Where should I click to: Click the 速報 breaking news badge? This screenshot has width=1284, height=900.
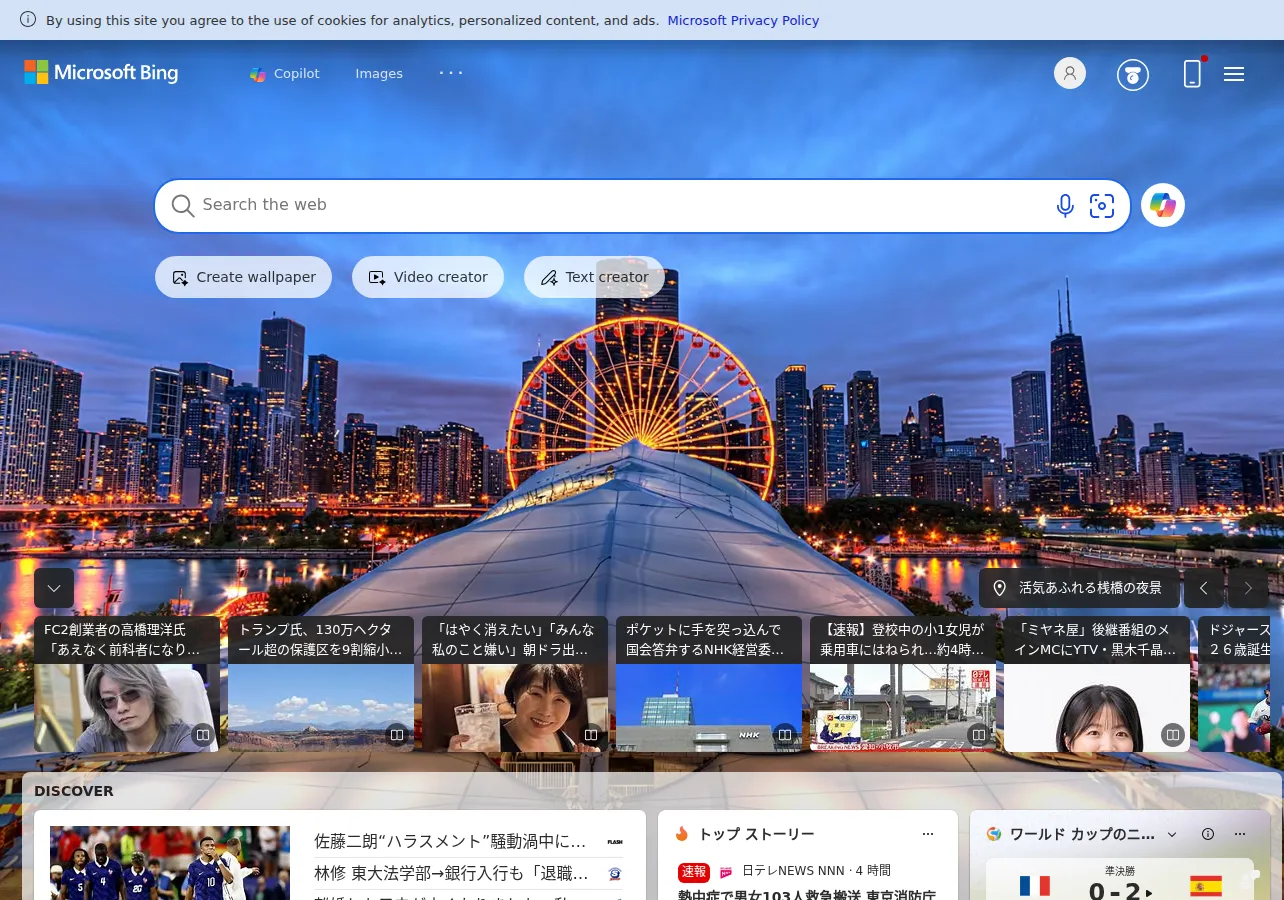click(x=694, y=872)
